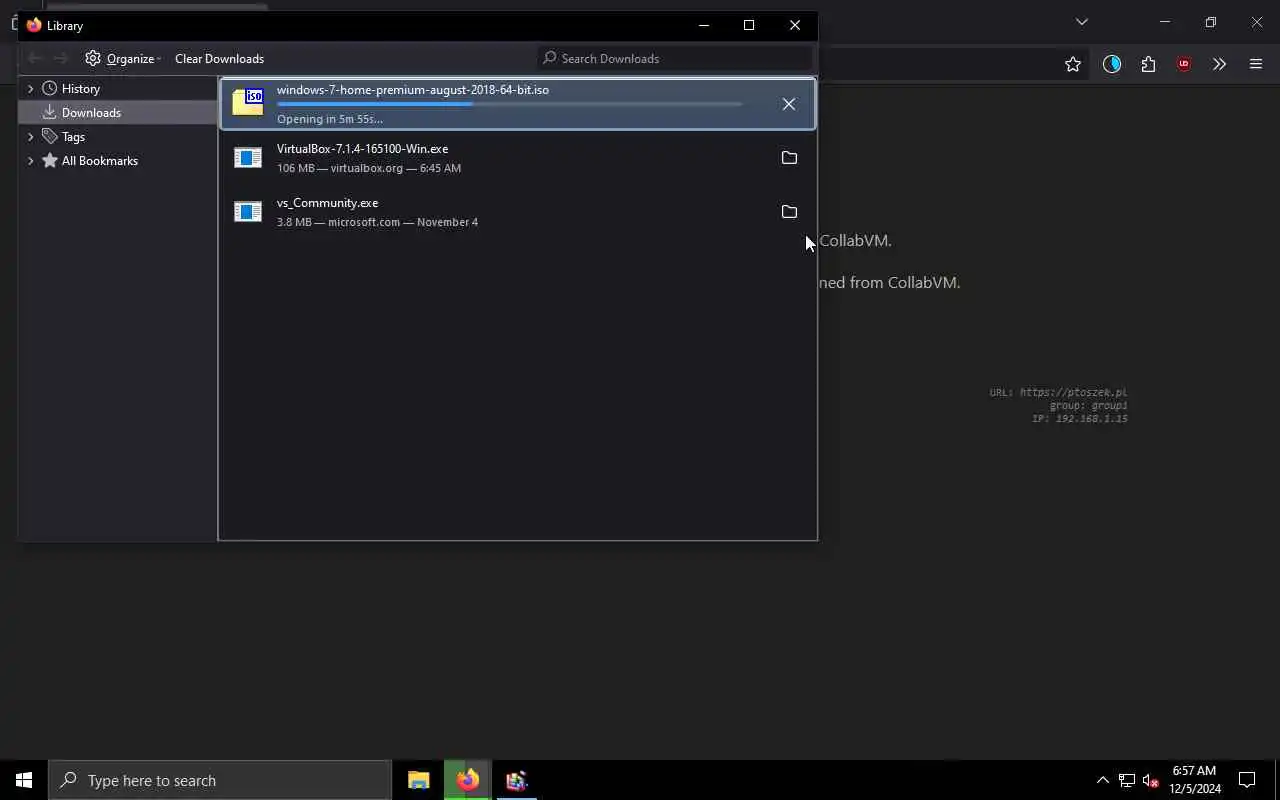Go forward using the Library forward arrow
1280x800 pixels.
(61, 58)
